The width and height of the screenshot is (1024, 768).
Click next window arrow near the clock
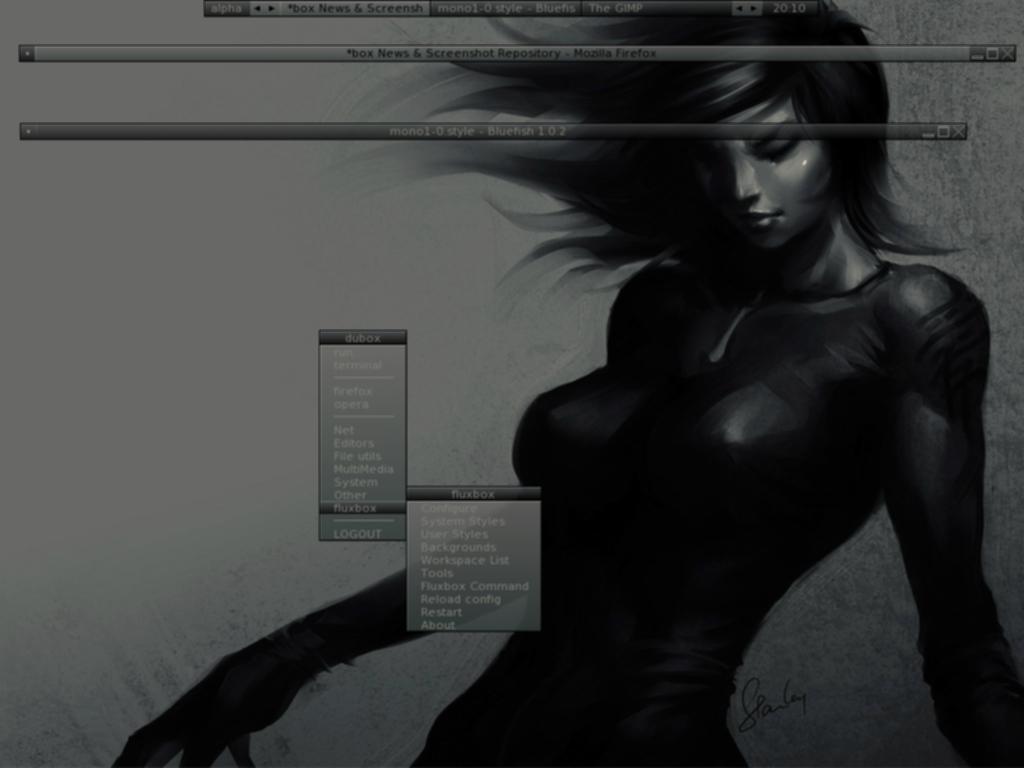pyautogui.click(x=754, y=8)
